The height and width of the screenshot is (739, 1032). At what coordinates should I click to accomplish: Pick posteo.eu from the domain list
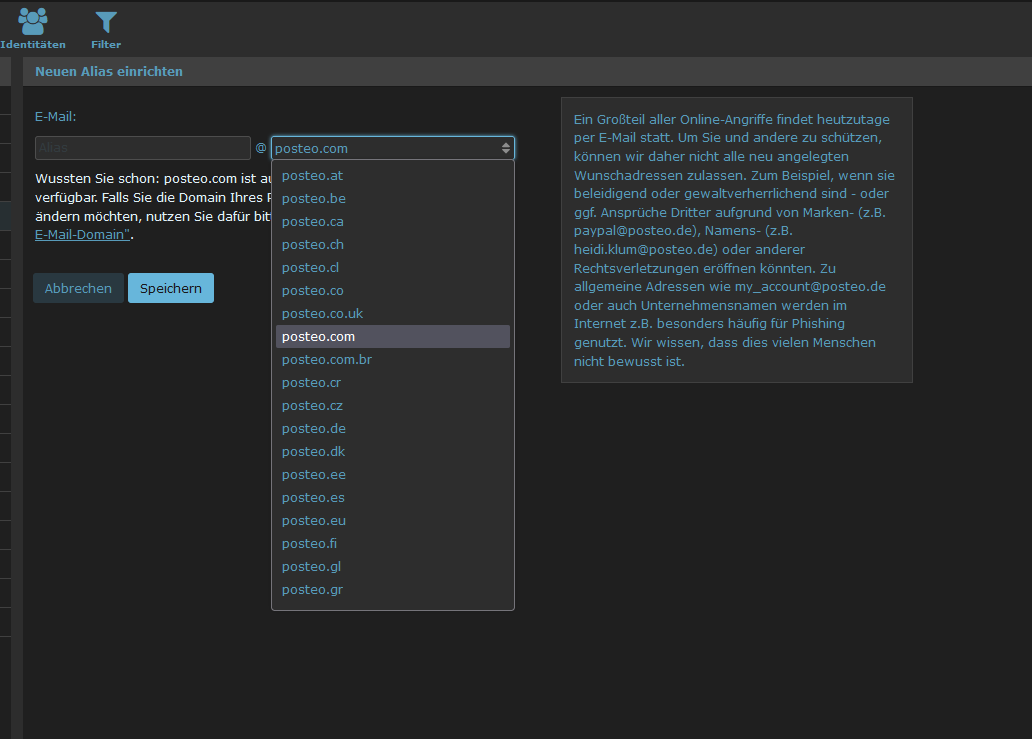coord(313,521)
